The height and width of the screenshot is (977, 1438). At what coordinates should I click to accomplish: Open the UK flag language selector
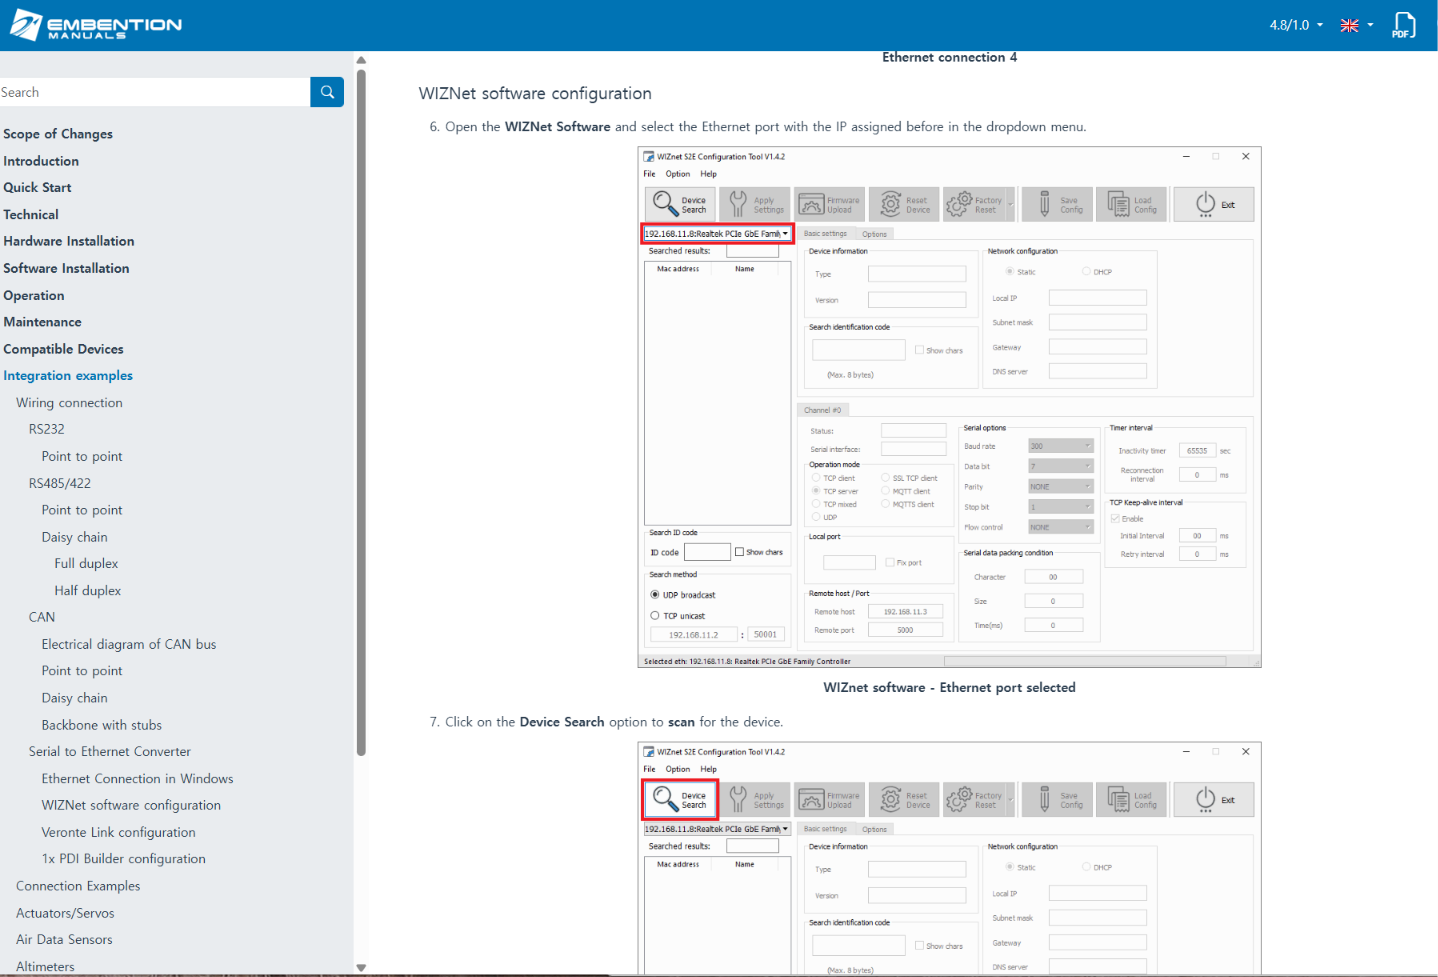click(1357, 25)
